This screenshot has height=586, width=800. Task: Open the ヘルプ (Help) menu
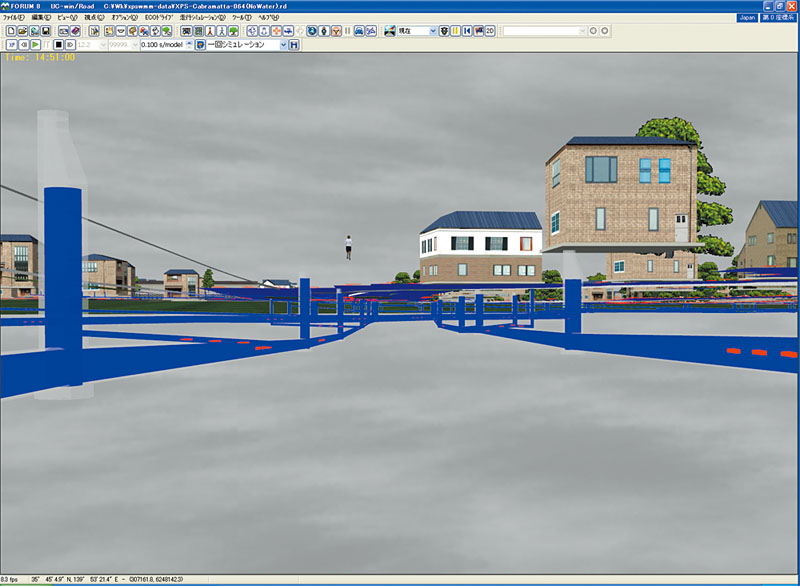click(x=268, y=18)
